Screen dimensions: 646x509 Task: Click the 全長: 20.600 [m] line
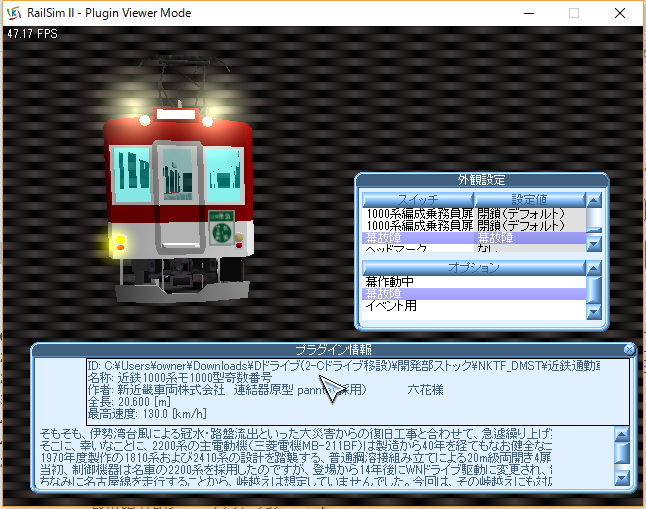click(x=129, y=402)
